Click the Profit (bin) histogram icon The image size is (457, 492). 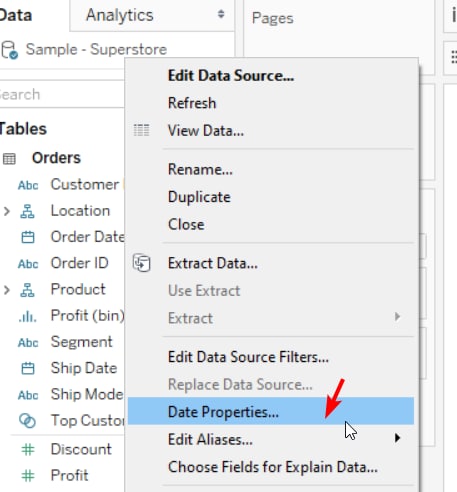pyautogui.click(x=27, y=316)
